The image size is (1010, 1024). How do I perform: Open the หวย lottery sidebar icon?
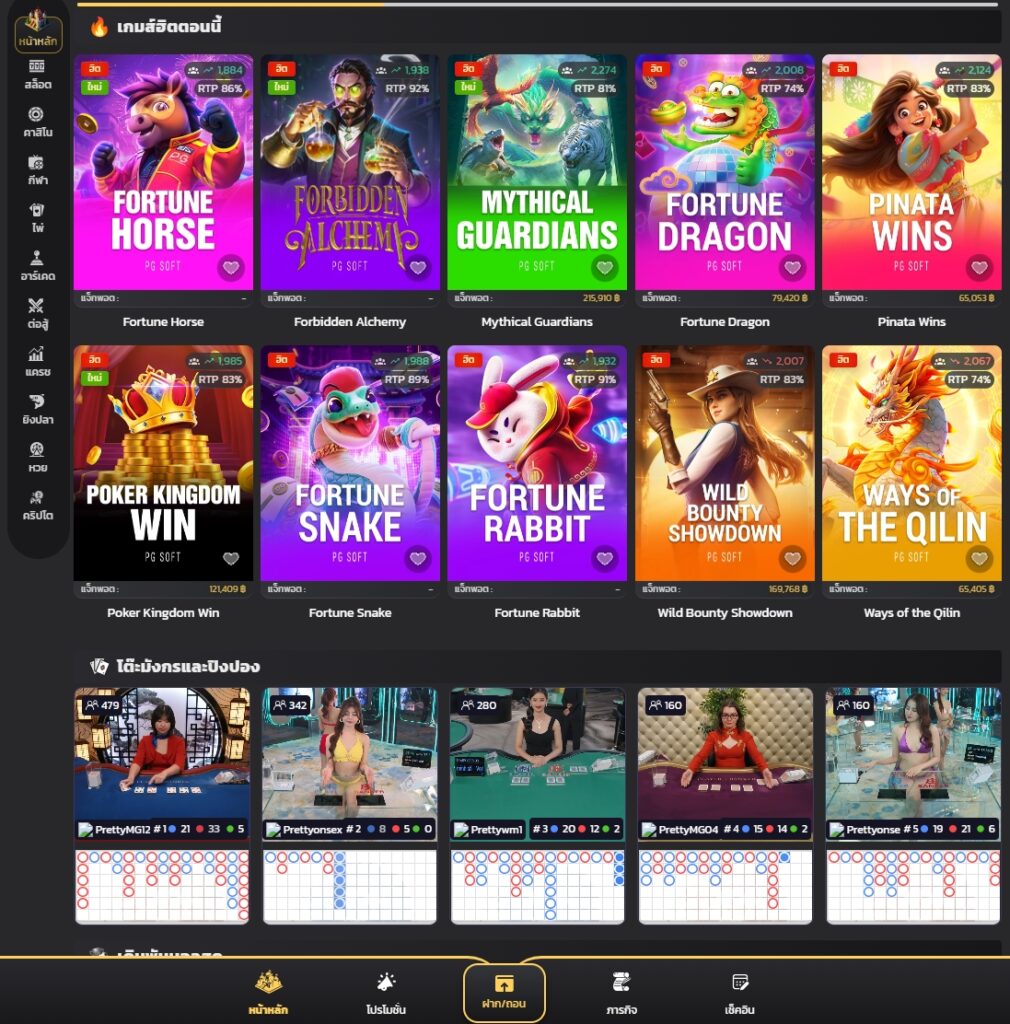[x=37, y=457]
